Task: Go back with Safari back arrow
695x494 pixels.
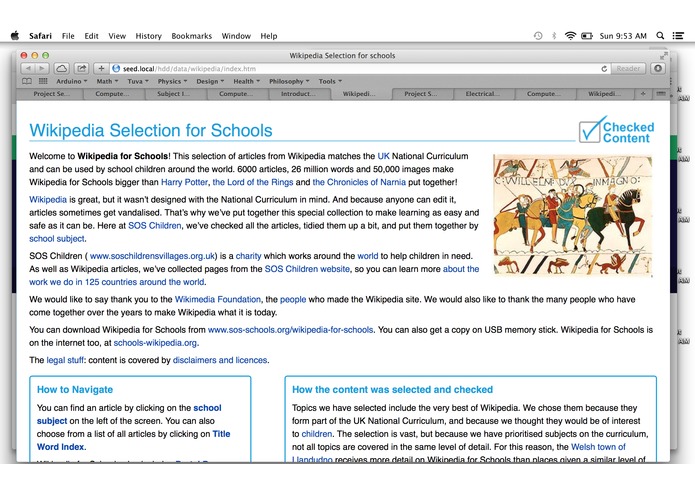Action: (x=28, y=69)
